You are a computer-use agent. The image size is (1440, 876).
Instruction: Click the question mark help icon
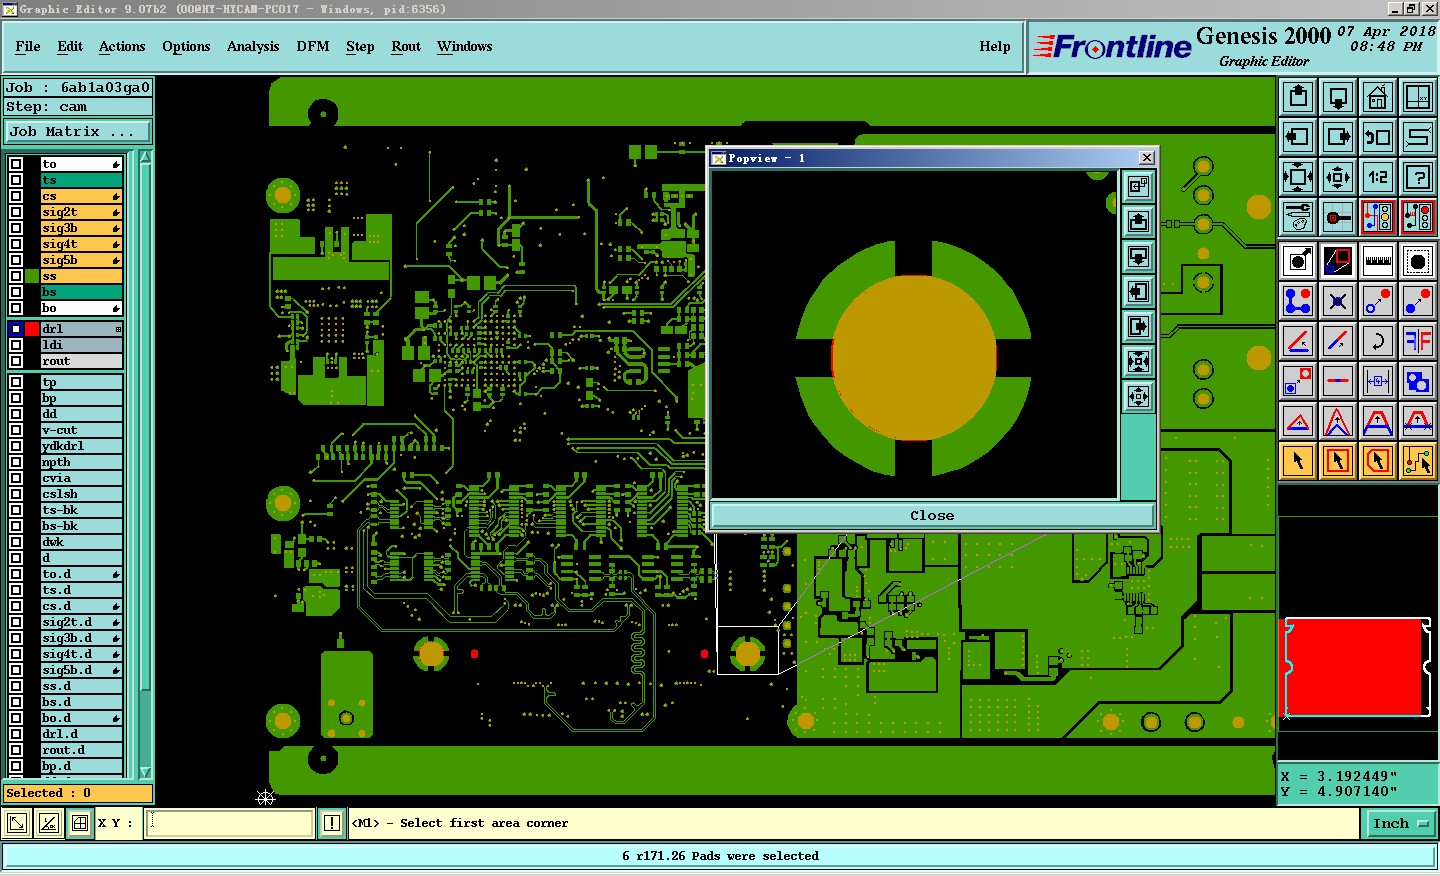click(x=1418, y=177)
